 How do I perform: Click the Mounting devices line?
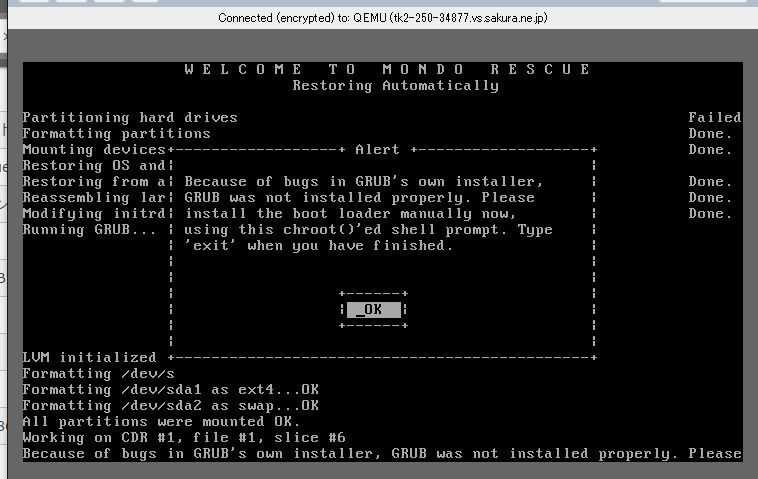pyautogui.click(x=94, y=150)
